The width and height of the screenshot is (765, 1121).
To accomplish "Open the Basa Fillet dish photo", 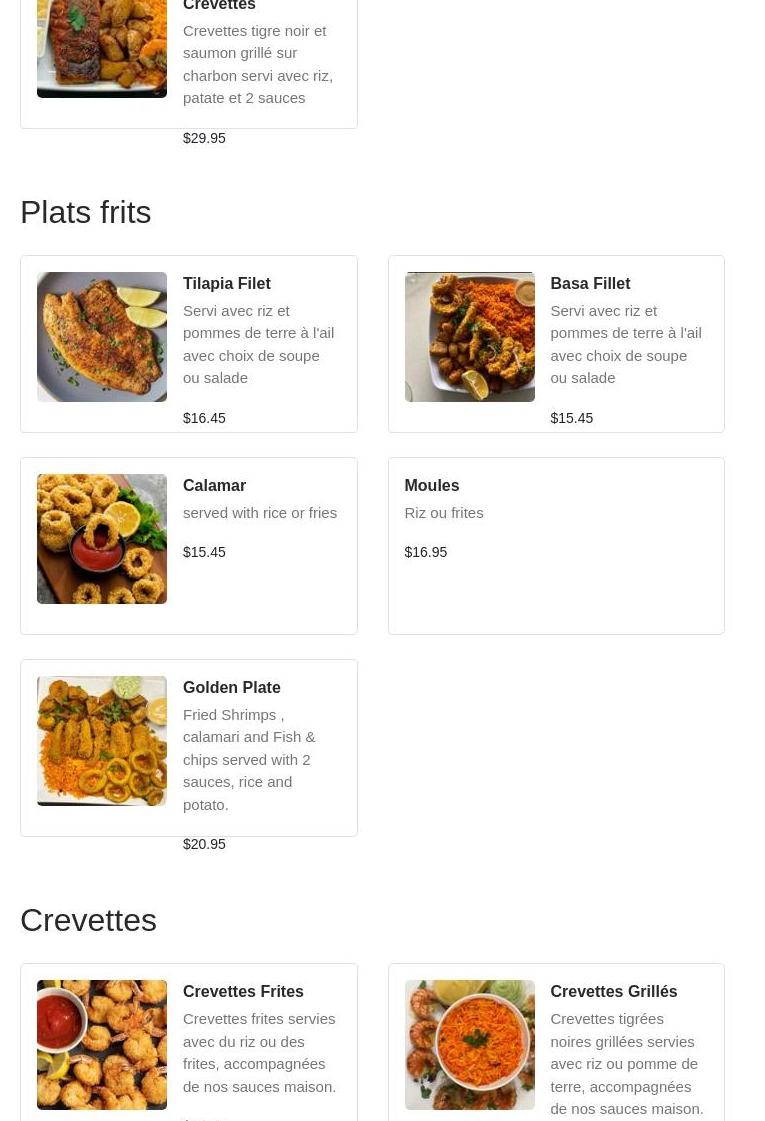I will click(469, 337).
